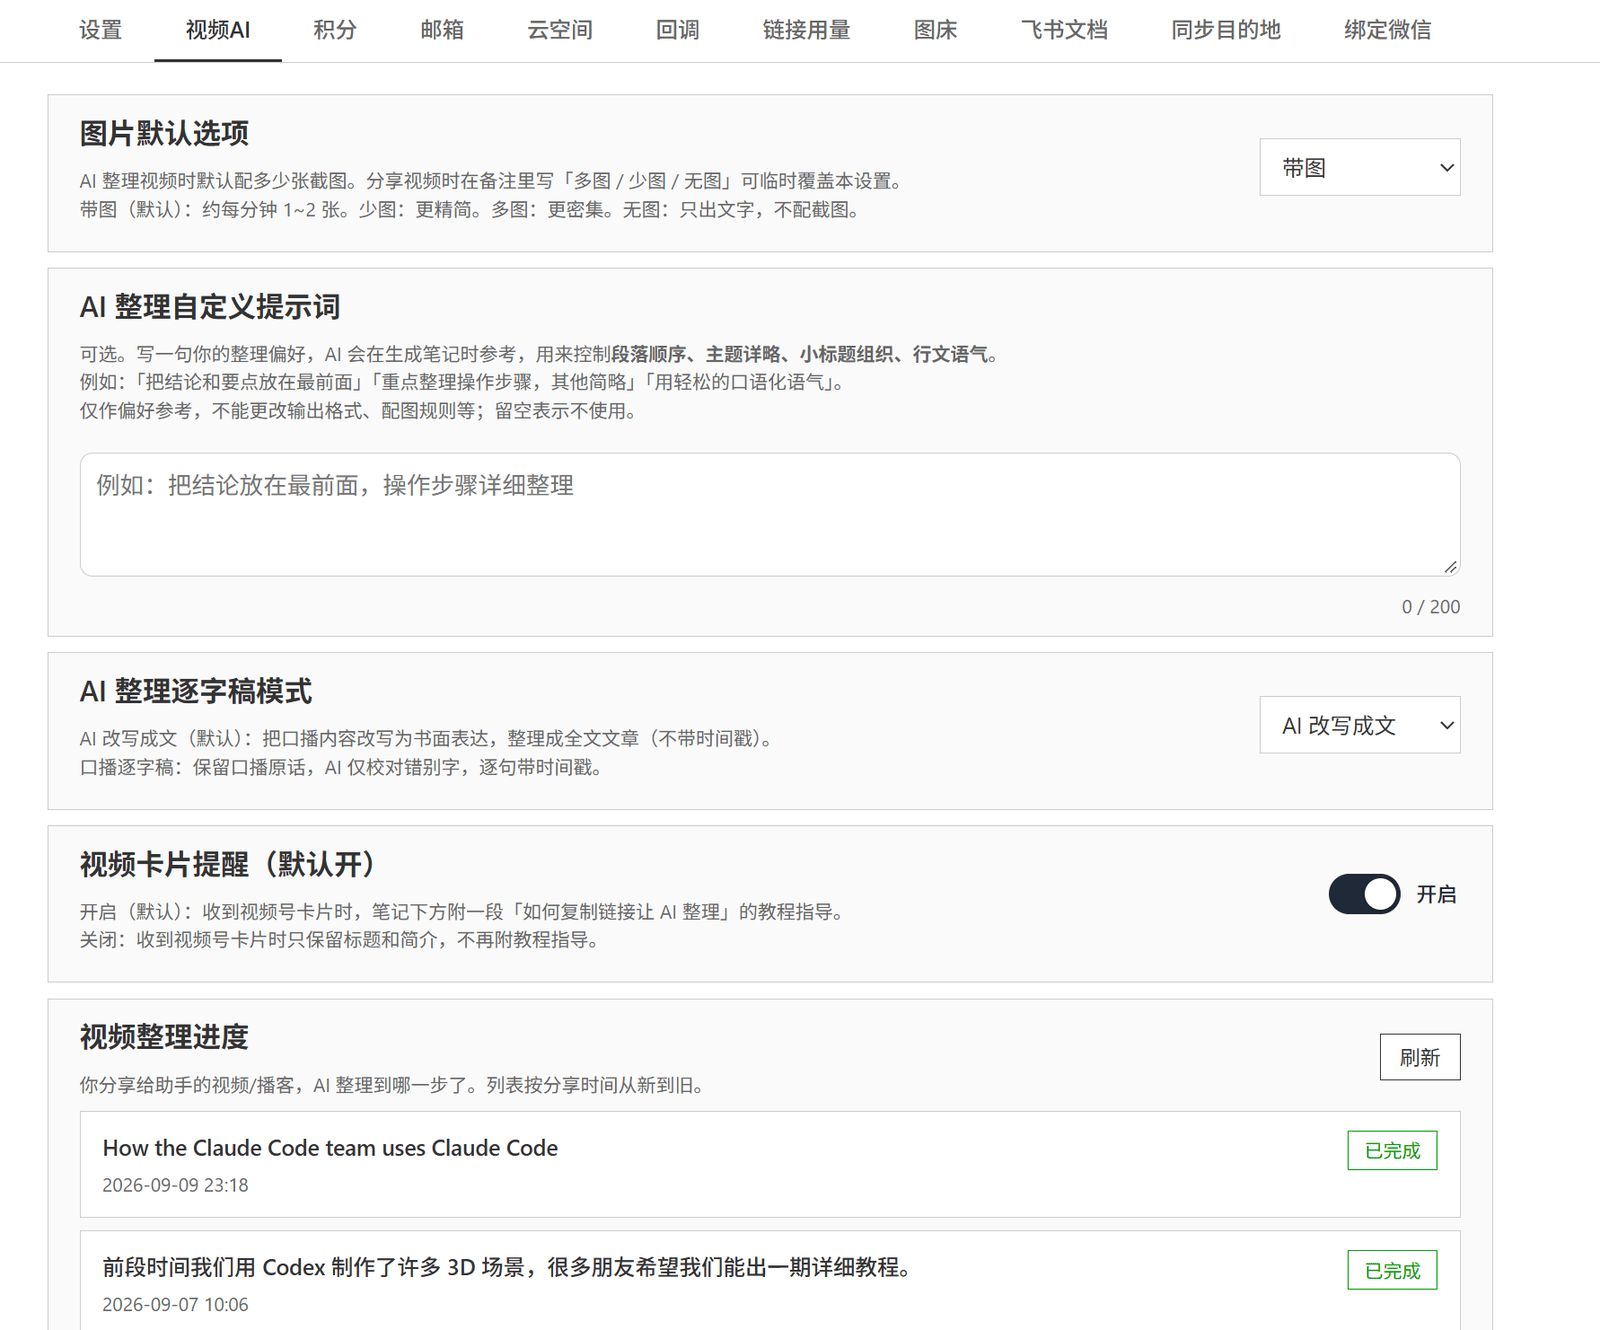Click the 2026-09-09 23:18 timestamp
The image size is (1600, 1330).
click(175, 1185)
